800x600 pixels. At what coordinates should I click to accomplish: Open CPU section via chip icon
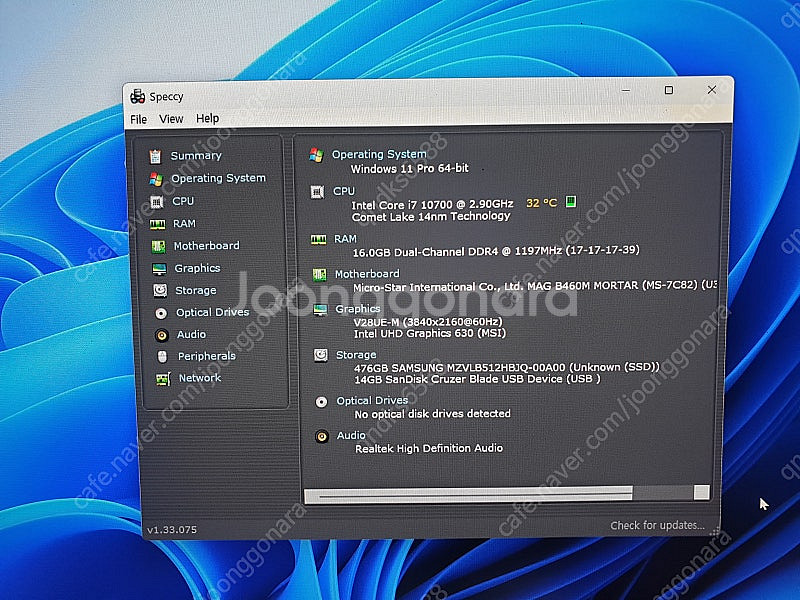(157, 201)
